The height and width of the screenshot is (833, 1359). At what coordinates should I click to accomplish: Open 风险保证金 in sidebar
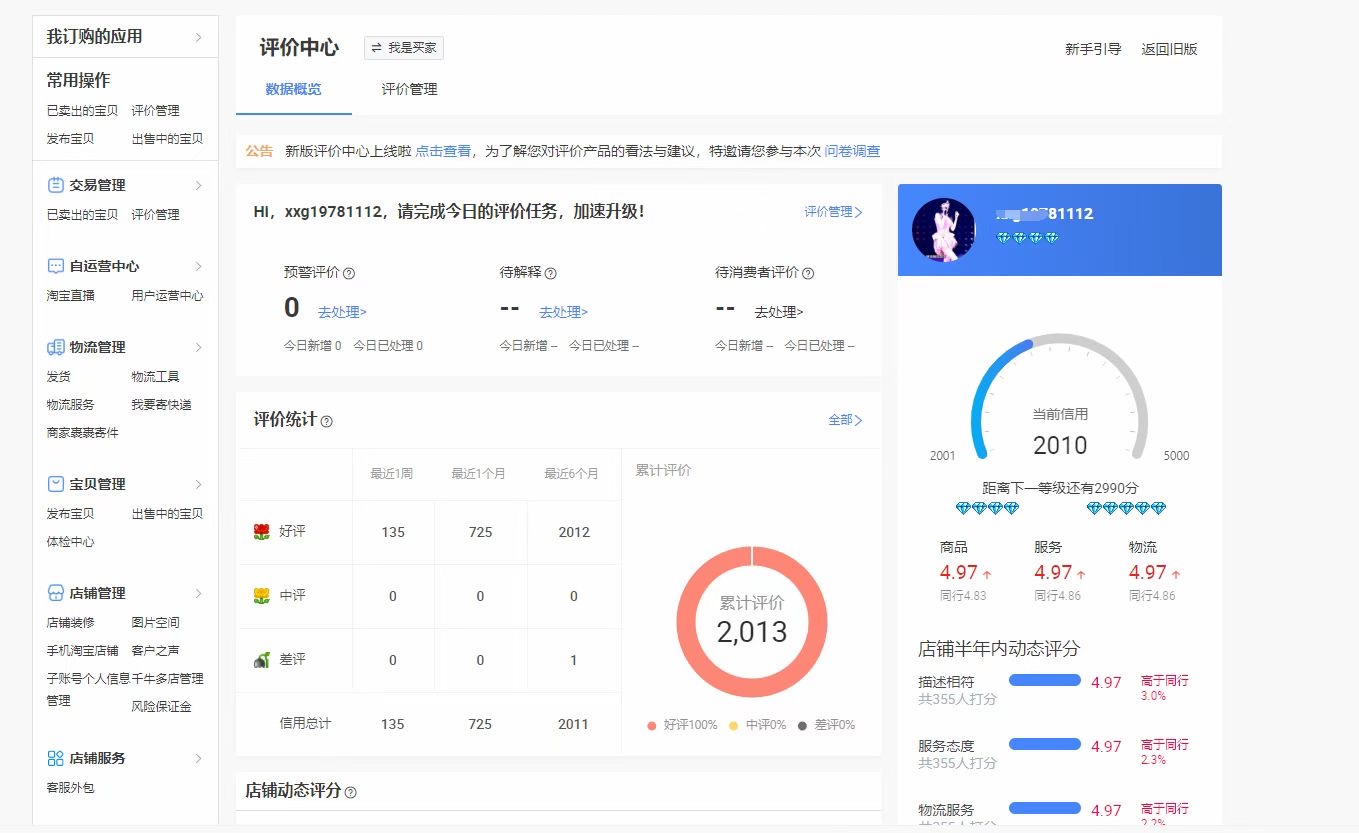161,707
